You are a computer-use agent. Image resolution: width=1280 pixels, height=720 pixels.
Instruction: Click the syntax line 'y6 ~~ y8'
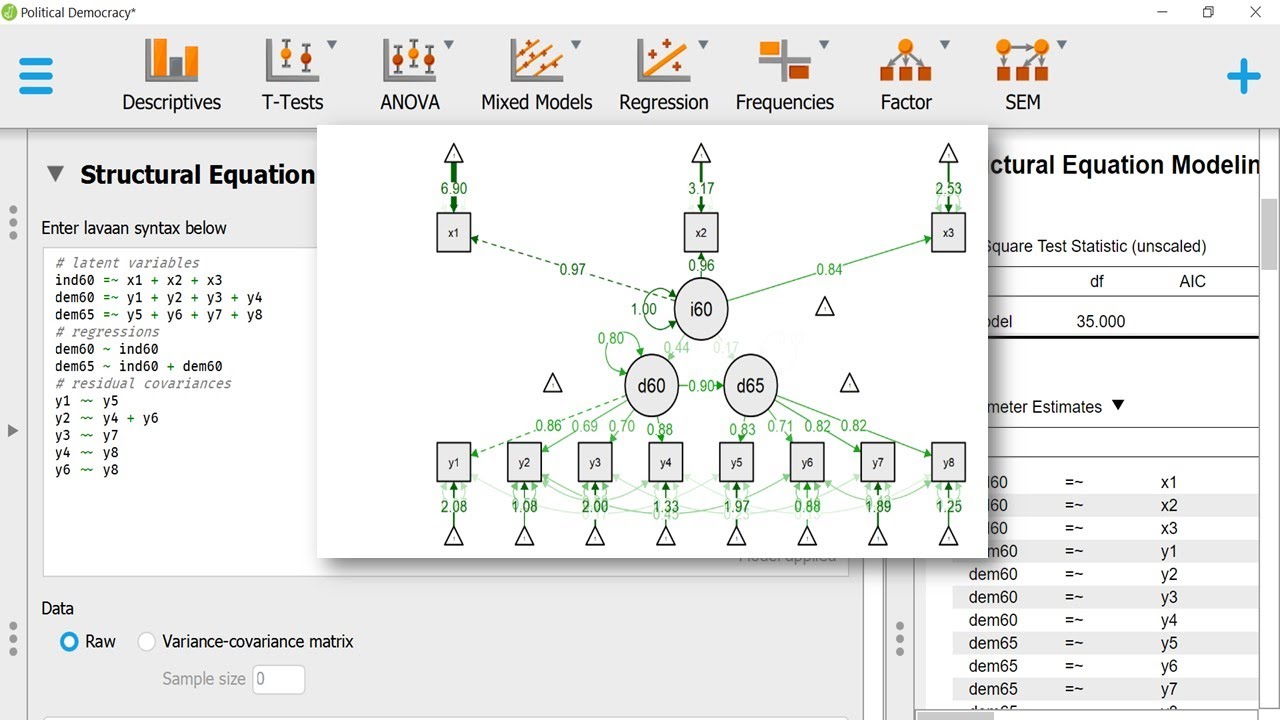click(x=87, y=469)
